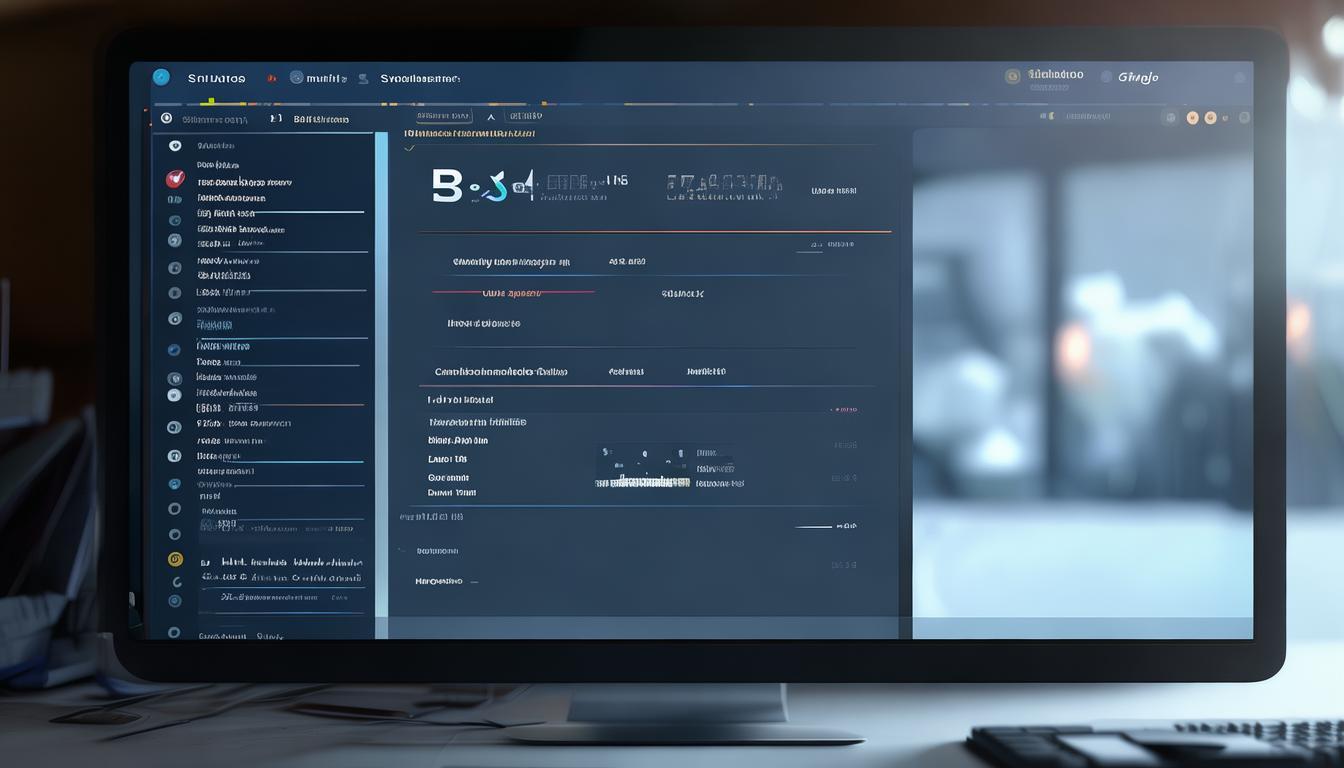Click the crescent moon icon near sidebar bottom
Image resolution: width=1344 pixels, height=768 pixels.
coord(176,580)
